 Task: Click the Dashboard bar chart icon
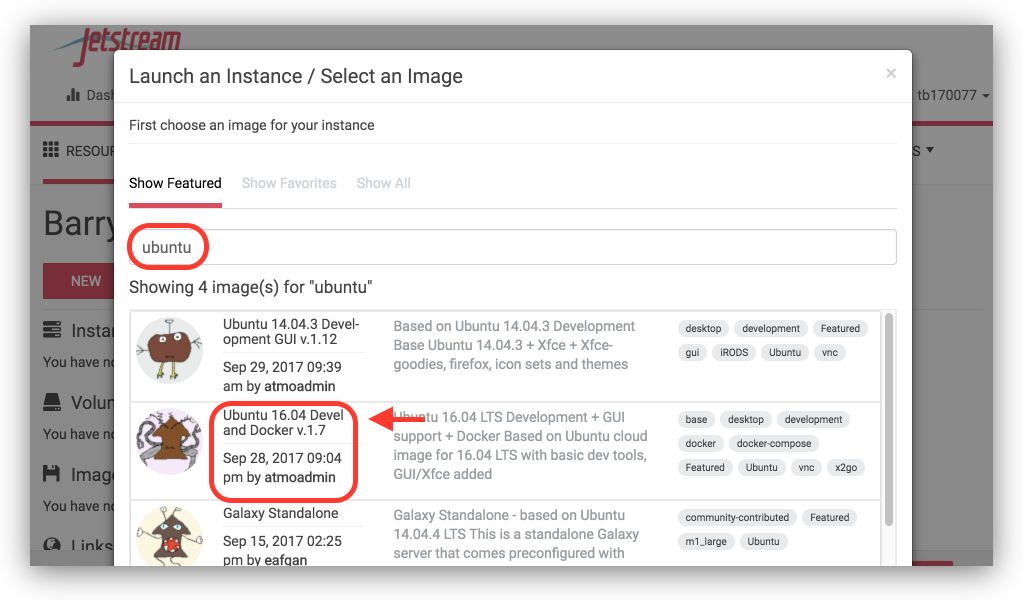(x=73, y=96)
